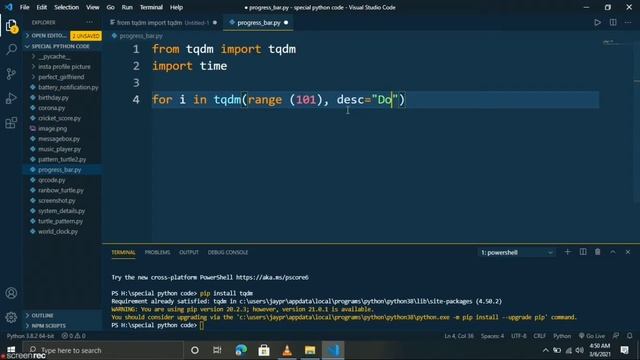640x360 pixels.
Task: Switch to the Untitled-1 editor tab
Action: coord(162,23)
